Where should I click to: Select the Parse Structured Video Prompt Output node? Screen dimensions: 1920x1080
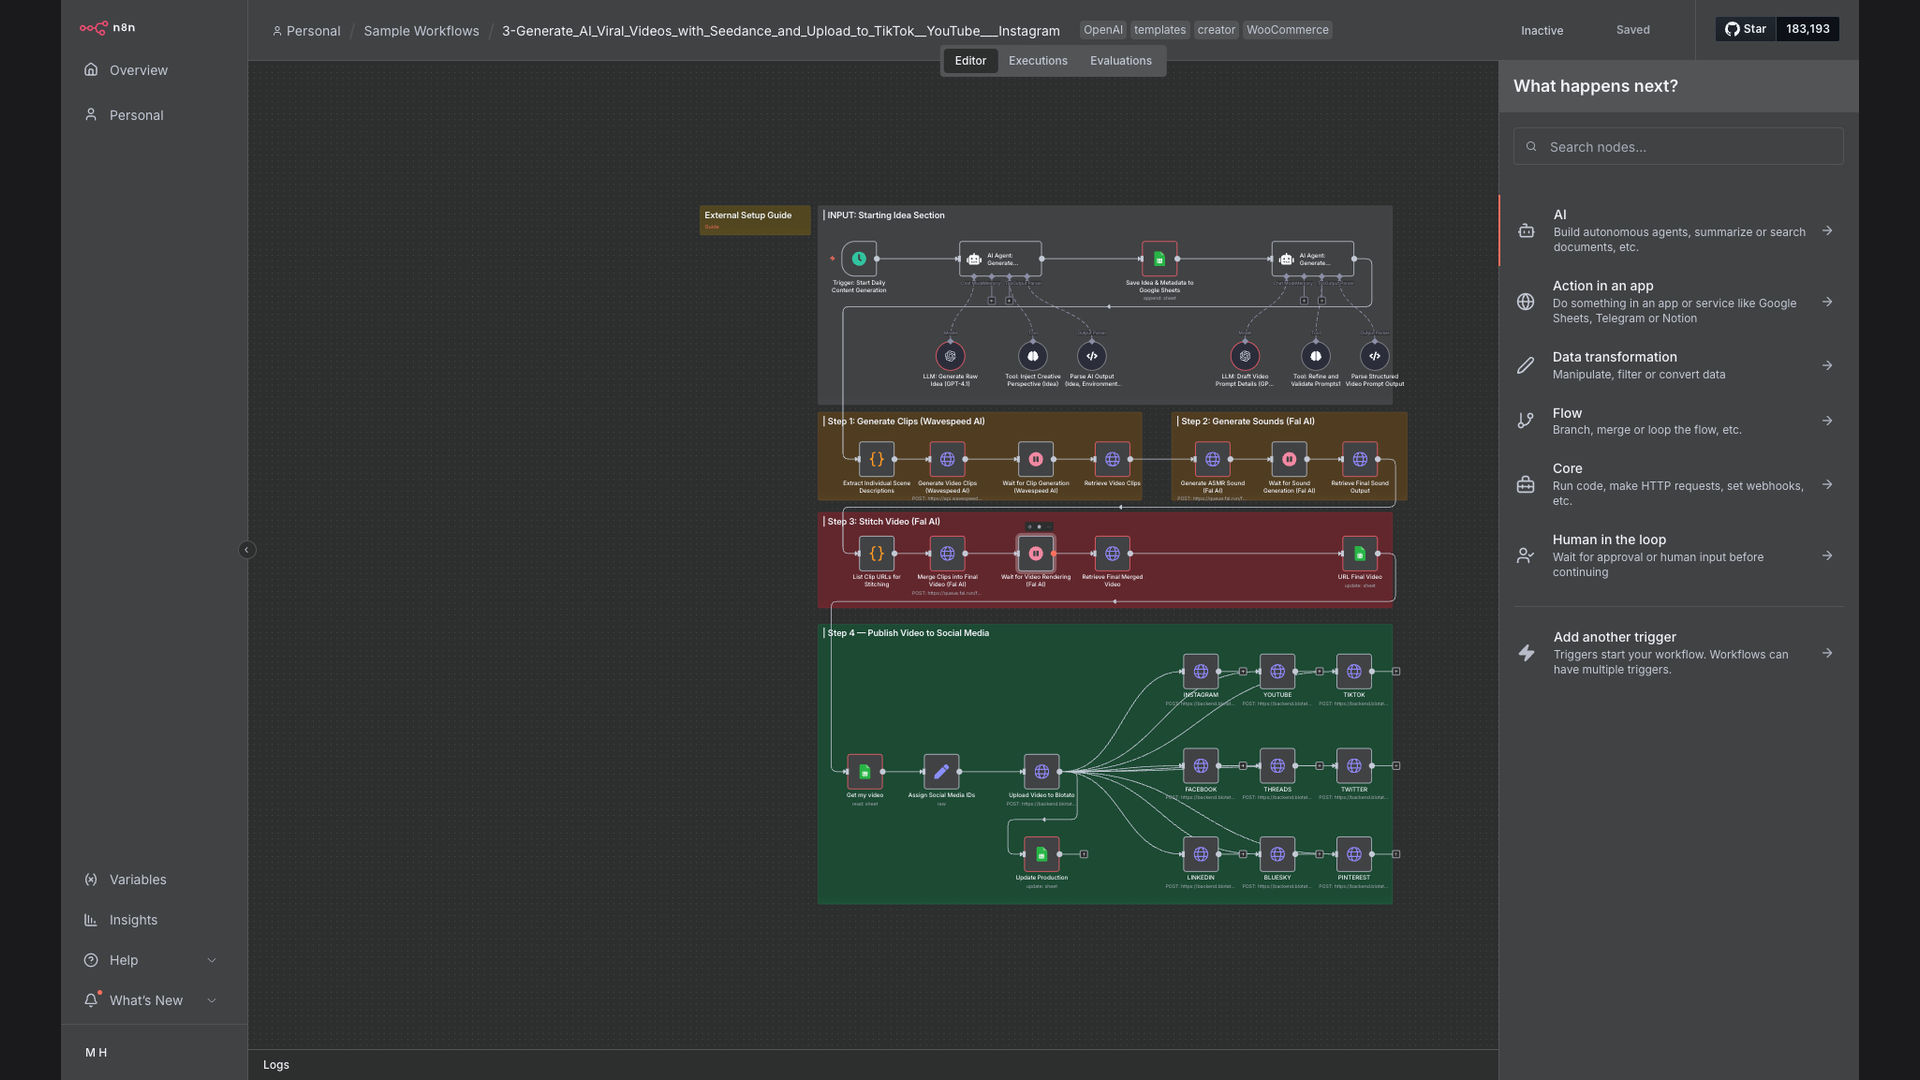pyautogui.click(x=1375, y=356)
